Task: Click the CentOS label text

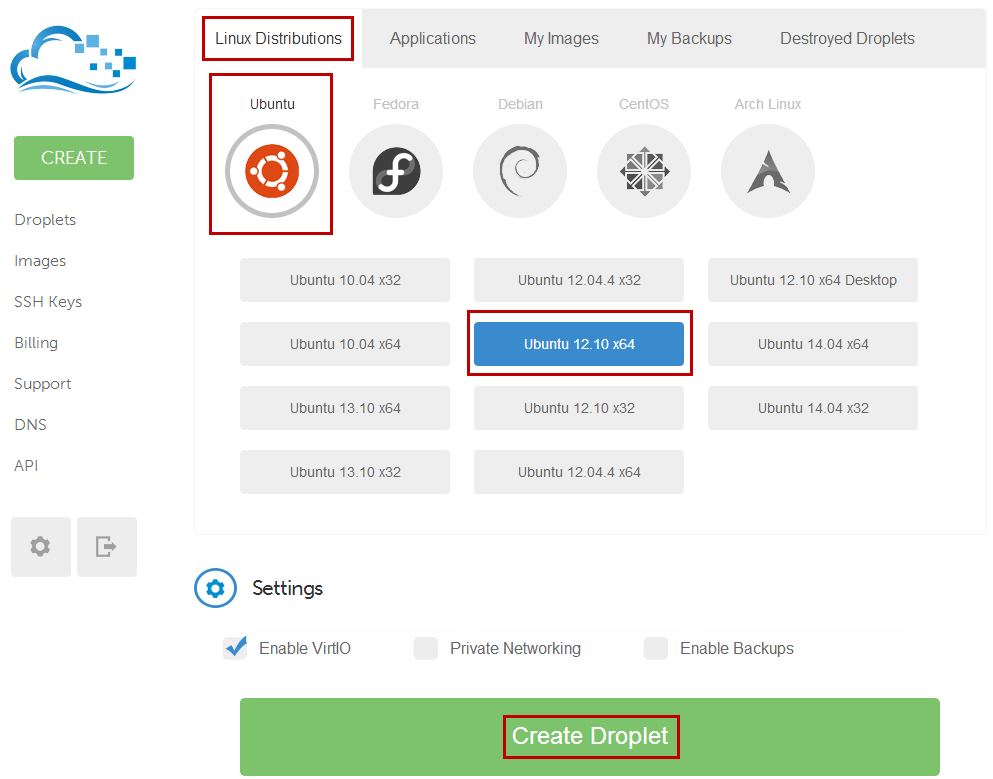Action: point(643,104)
